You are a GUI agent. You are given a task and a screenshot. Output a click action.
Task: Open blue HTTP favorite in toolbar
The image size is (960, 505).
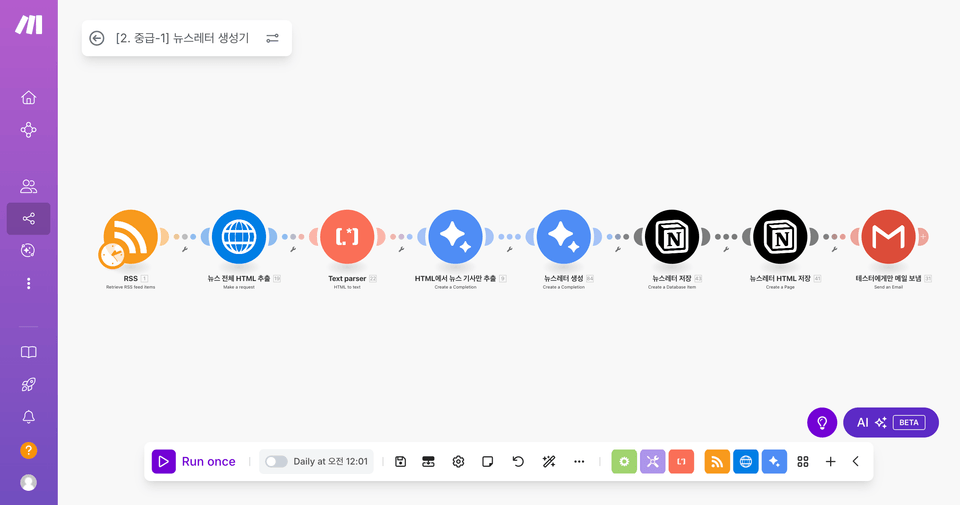coord(746,462)
